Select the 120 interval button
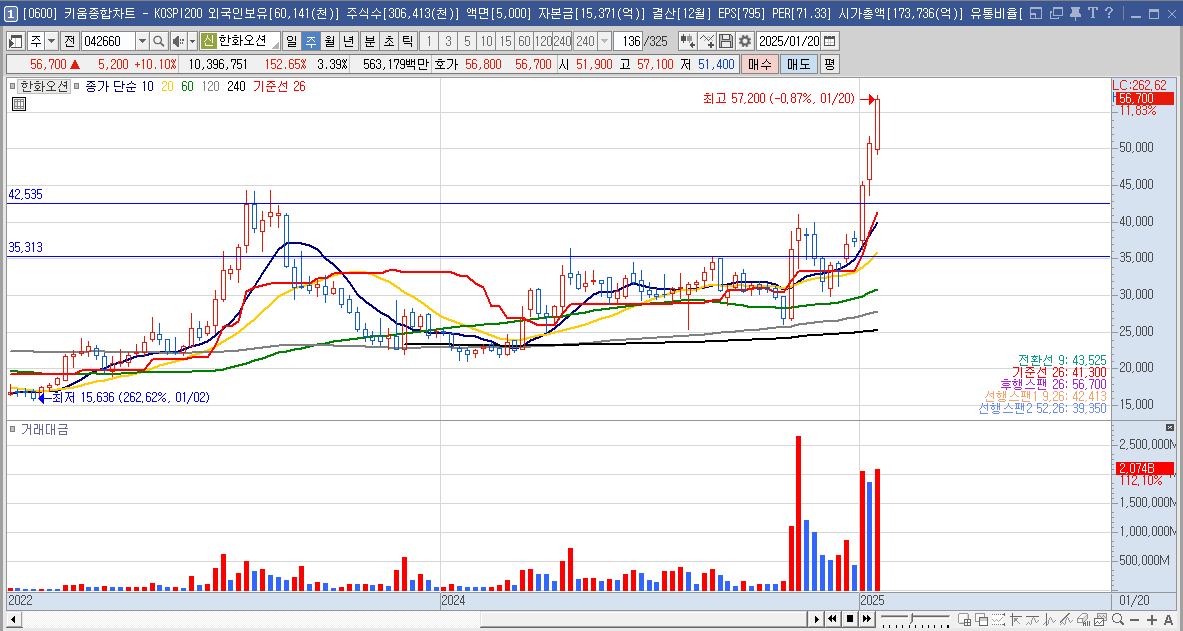Image resolution: width=1183 pixels, height=631 pixels. pyautogui.click(x=543, y=42)
